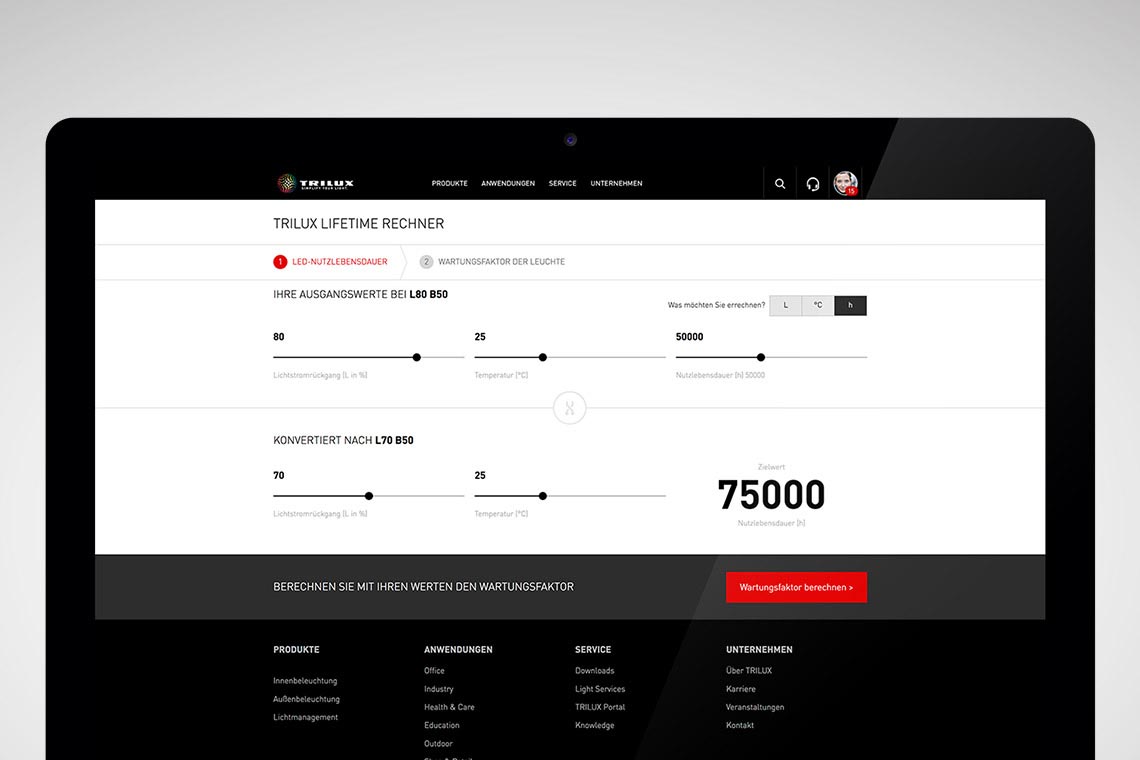Screen dimensions: 1140x760
Task: Open the Produkte menu
Action: pyautogui.click(x=449, y=183)
